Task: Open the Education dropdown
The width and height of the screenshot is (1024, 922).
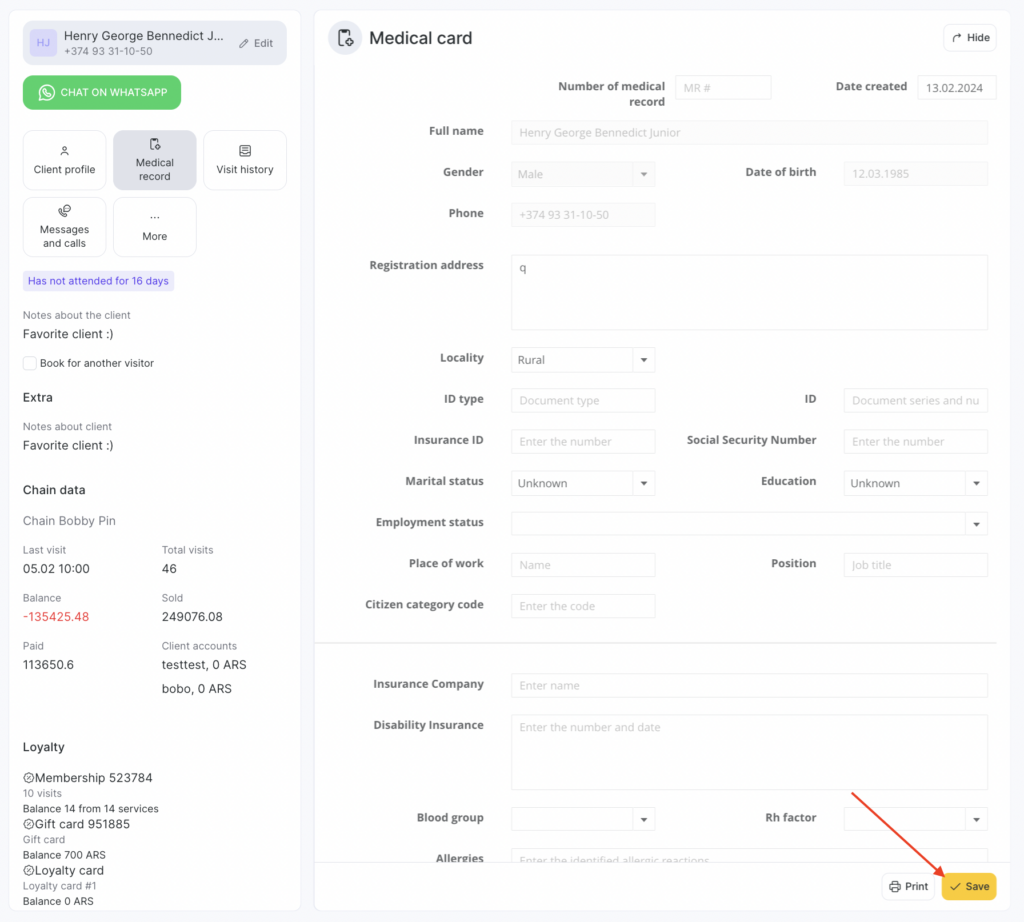Action: point(976,483)
